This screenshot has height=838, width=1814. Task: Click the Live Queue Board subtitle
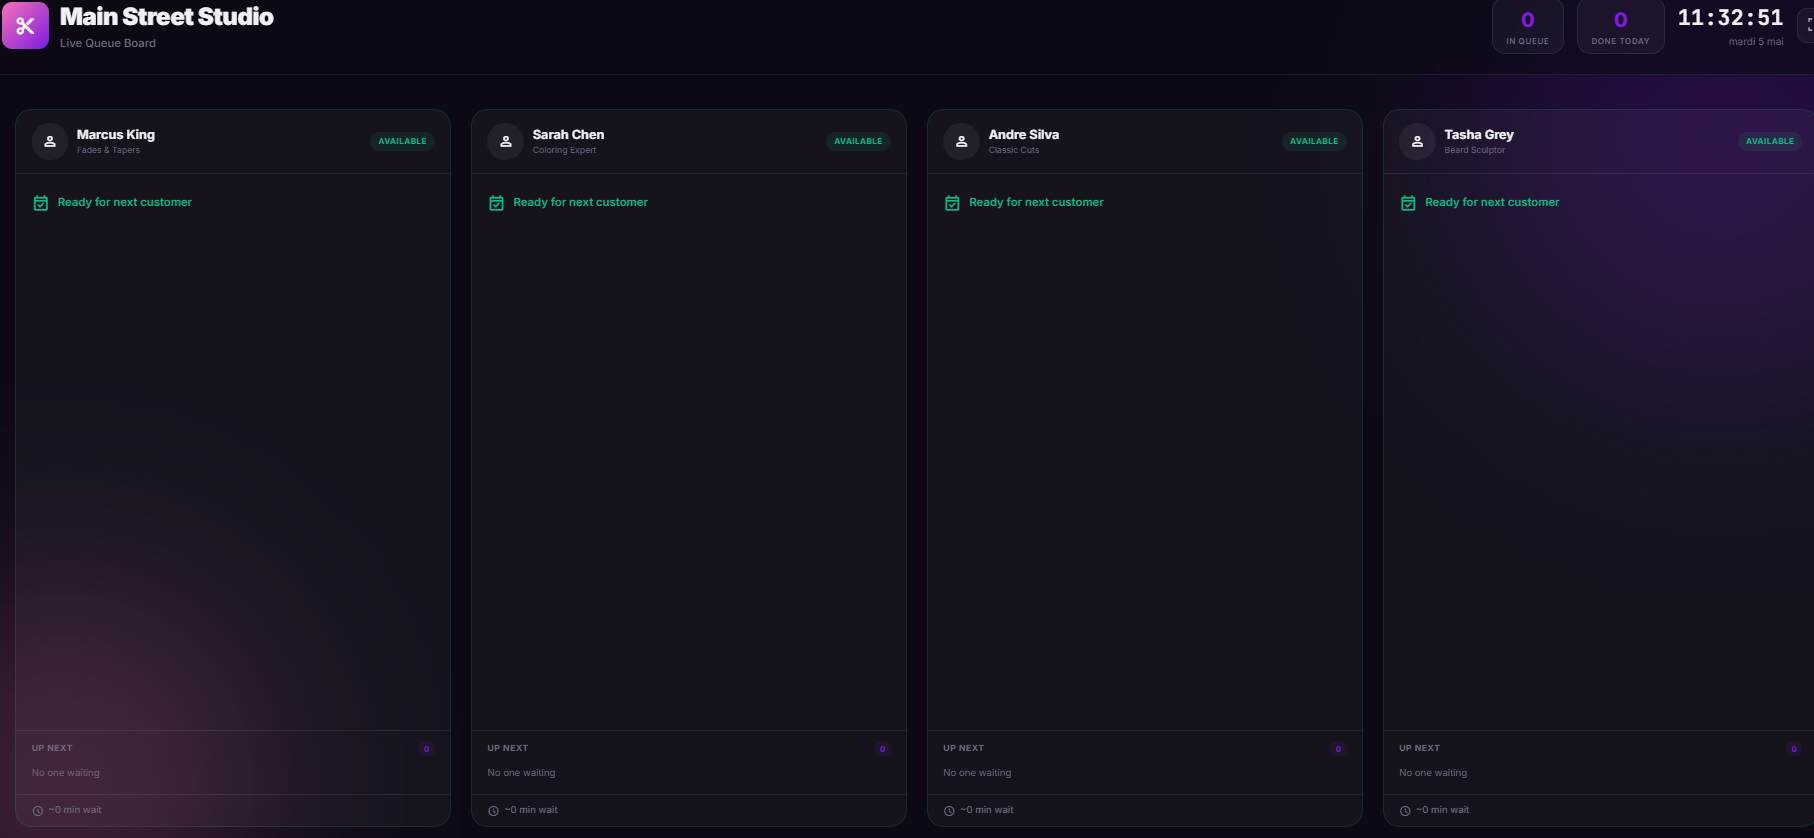pyautogui.click(x=108, y=43)
